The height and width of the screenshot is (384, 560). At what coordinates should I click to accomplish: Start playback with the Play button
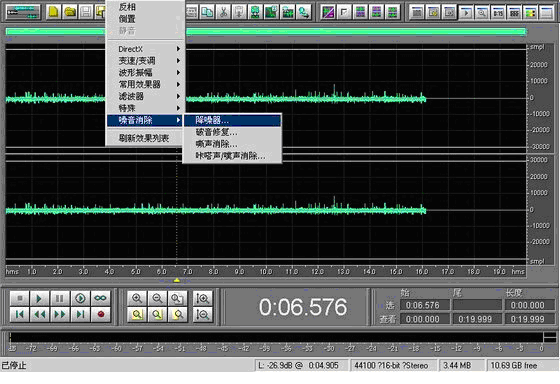(40, 298)
